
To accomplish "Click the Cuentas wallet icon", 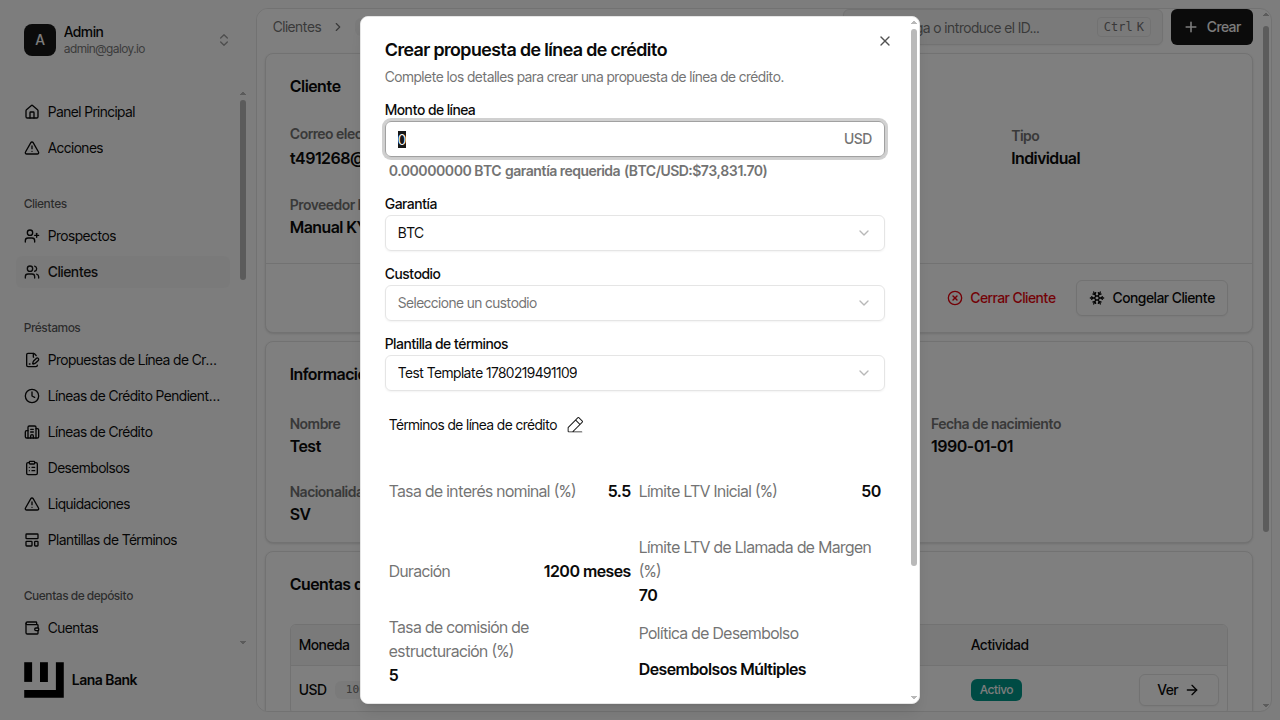I will (x=32, y=628).
